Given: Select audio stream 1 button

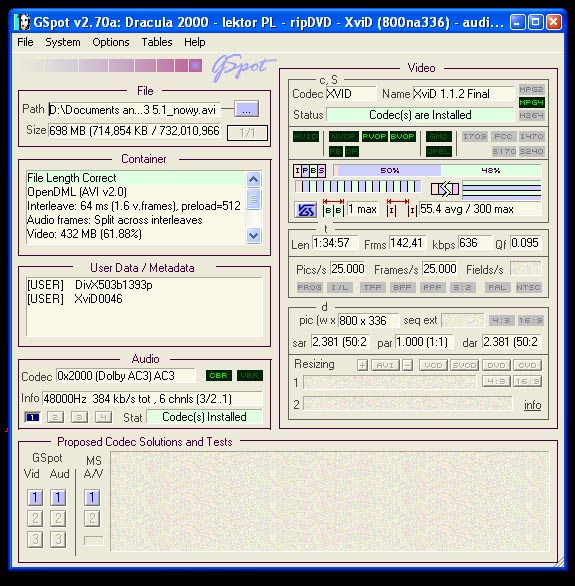Looking at the screenshot, I should coord(32,417).
